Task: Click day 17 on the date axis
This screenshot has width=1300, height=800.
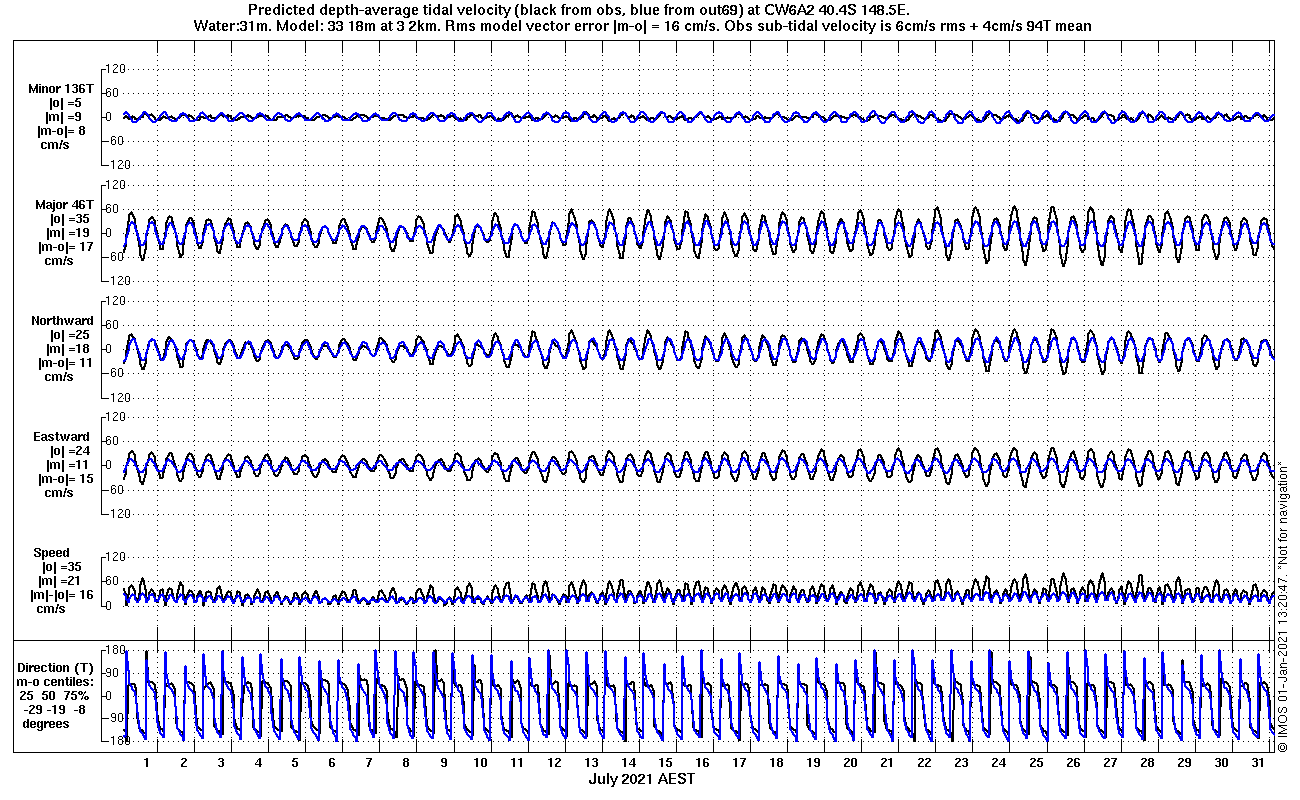Action: pyautogui.click(x=739, y=762)
